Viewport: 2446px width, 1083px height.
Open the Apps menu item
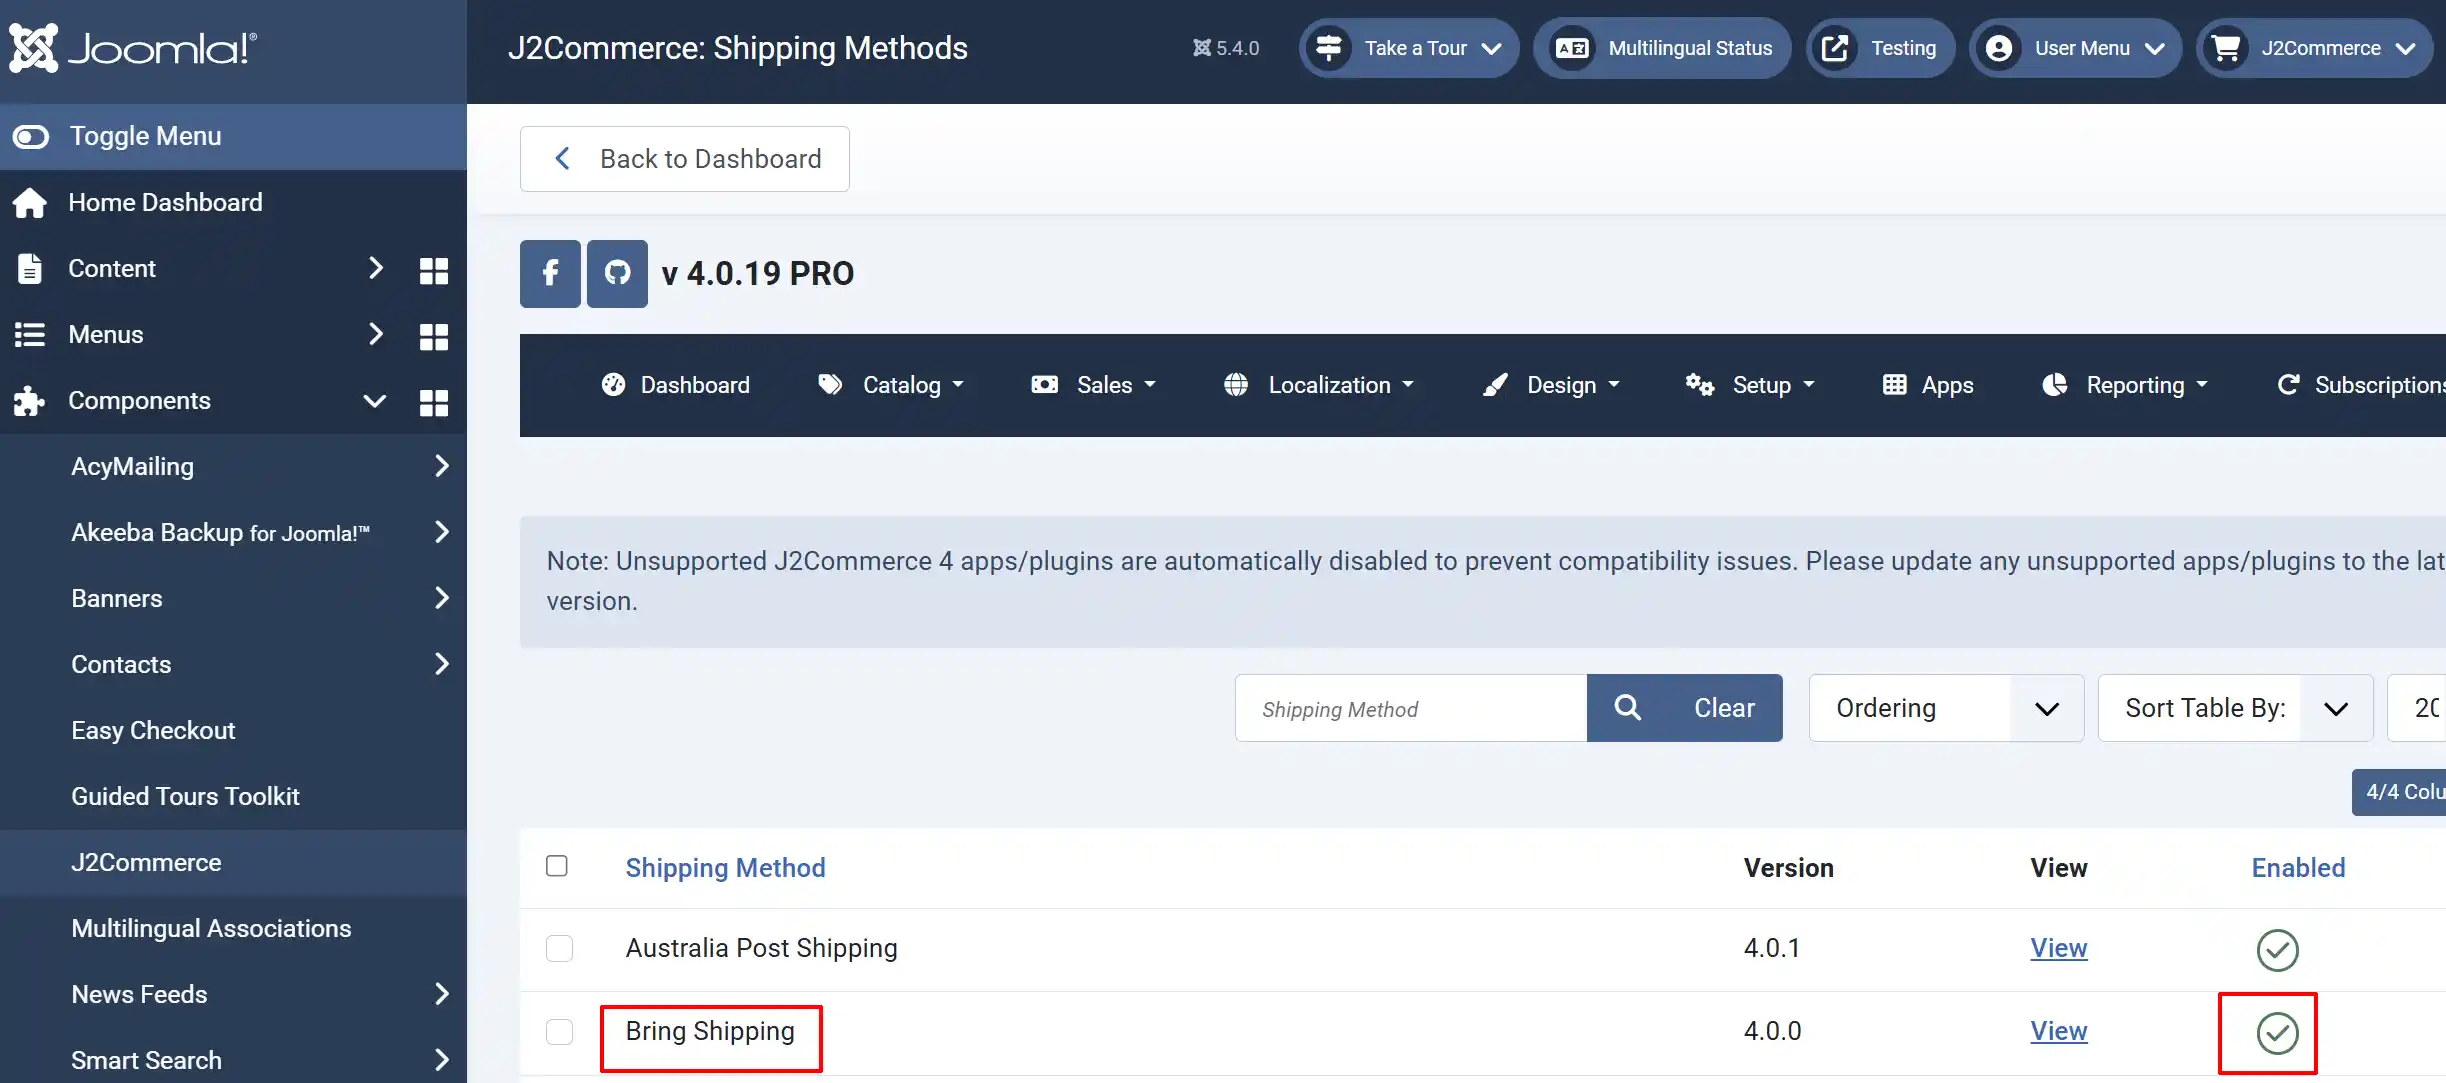(1928, 385)
